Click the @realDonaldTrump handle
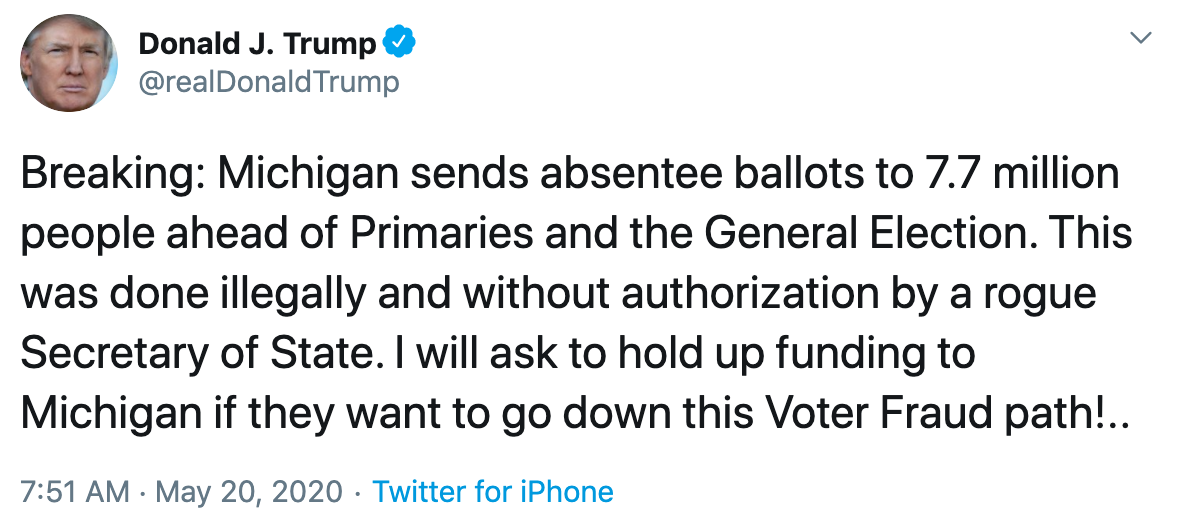The image size is (1184, 528). point(268,82)
